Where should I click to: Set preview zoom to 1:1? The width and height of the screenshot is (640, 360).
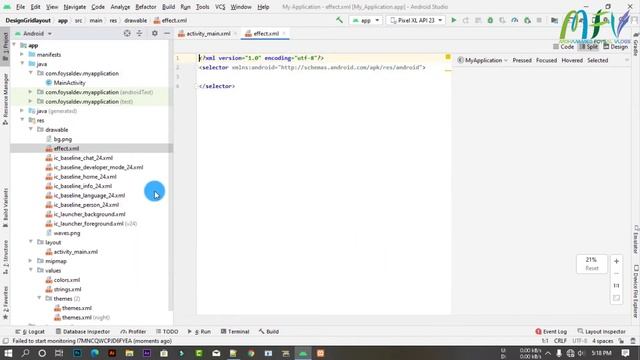coord(616,286)
